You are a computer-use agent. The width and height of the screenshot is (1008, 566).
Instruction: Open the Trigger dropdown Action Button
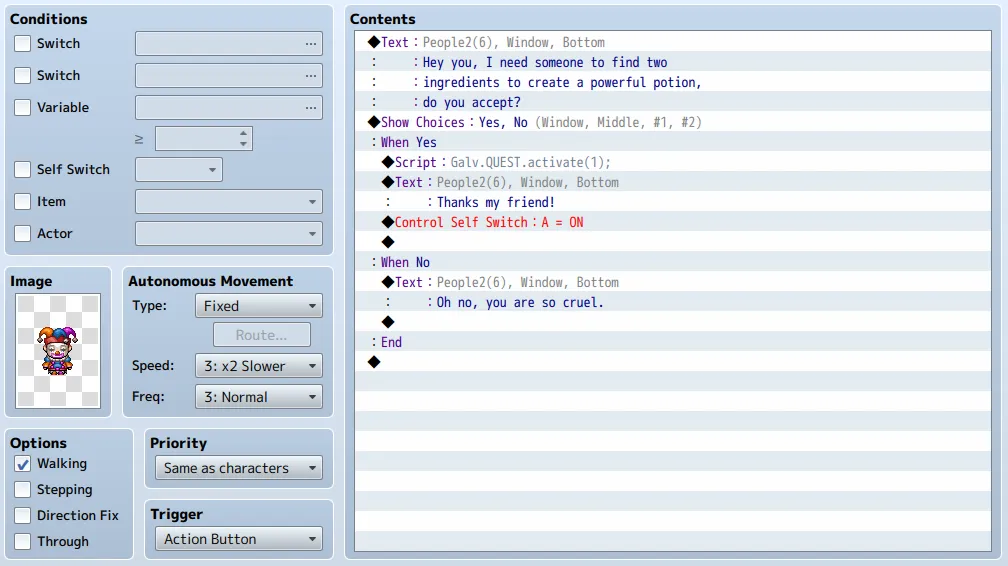coord(238,539)
